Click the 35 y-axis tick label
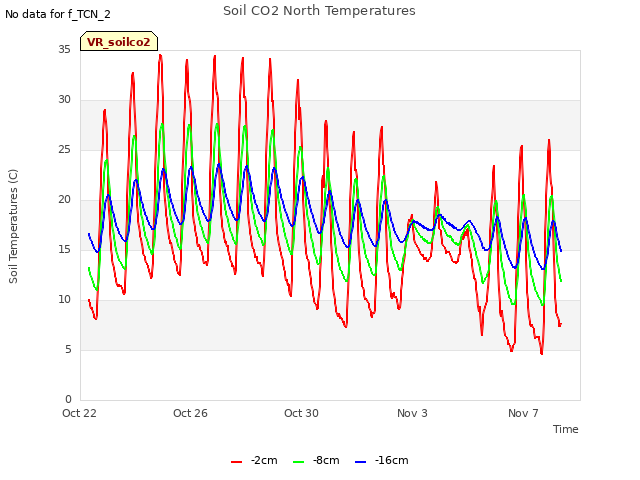Image resolution: width=640 pixels, height=480 pixels. click(64, 50)
